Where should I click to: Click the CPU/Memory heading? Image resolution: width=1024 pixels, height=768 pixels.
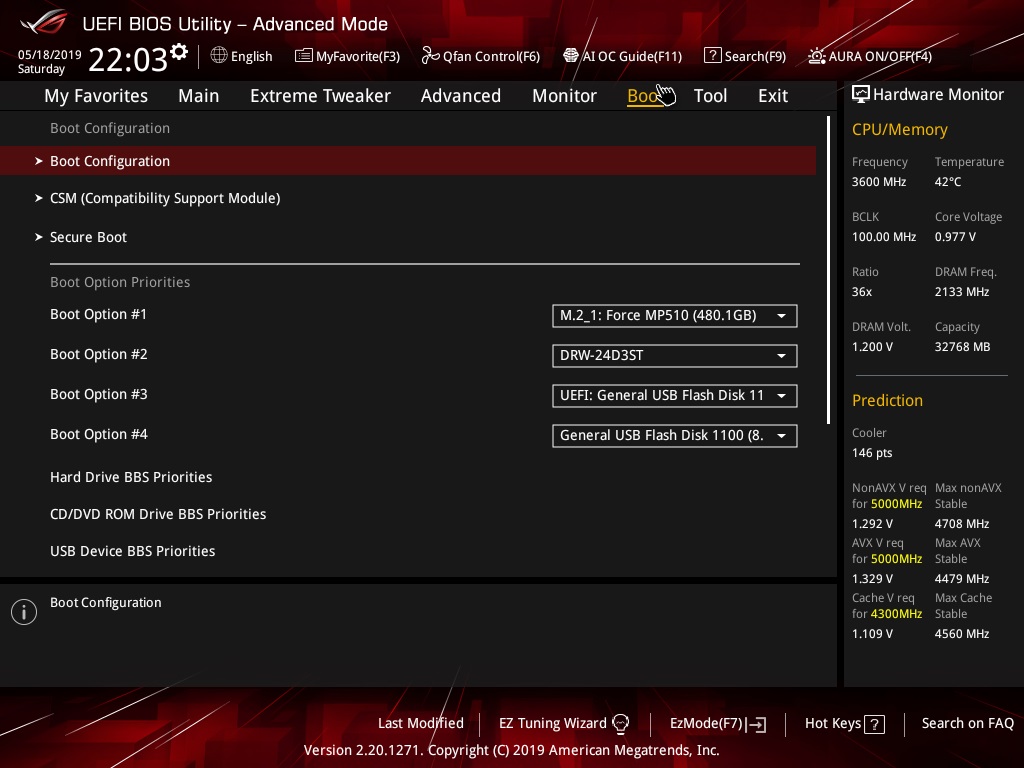[899, 130]
